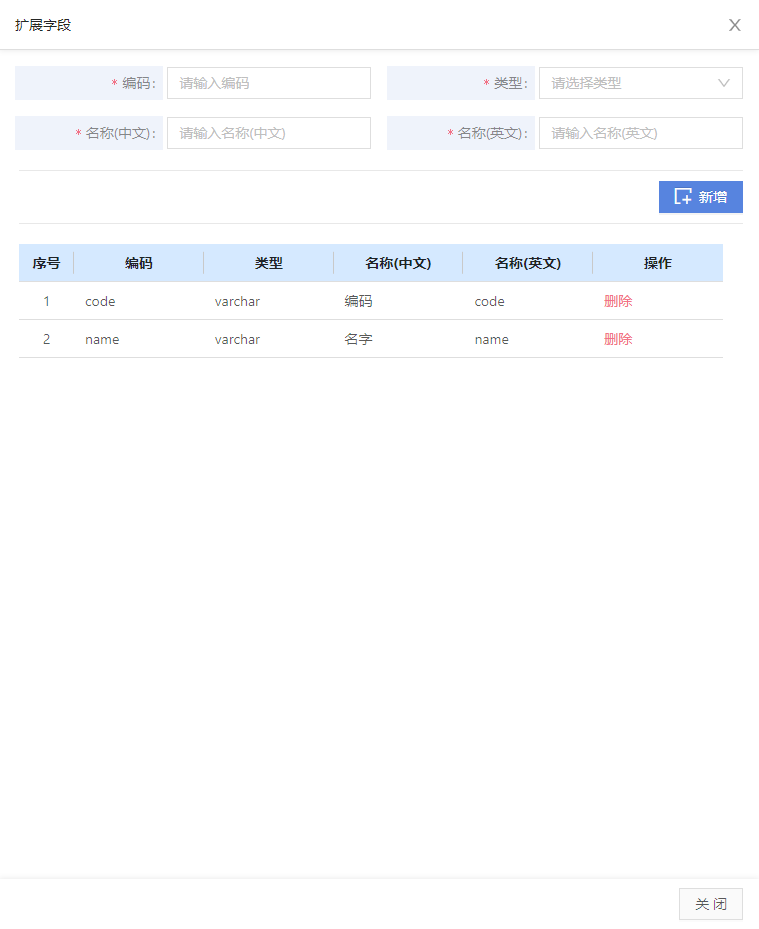
Task: Click the 操作 column header
Action: pos(658,263)
